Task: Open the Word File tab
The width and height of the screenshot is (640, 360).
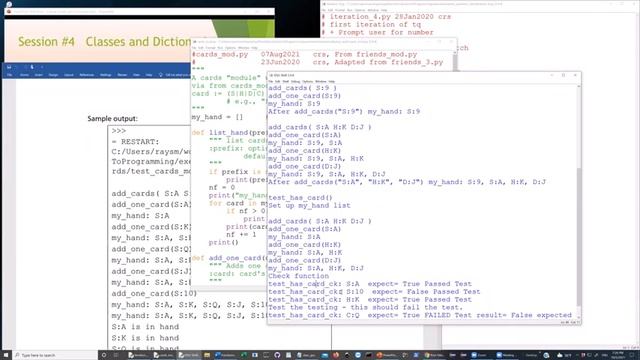Action: click(9, 75)
